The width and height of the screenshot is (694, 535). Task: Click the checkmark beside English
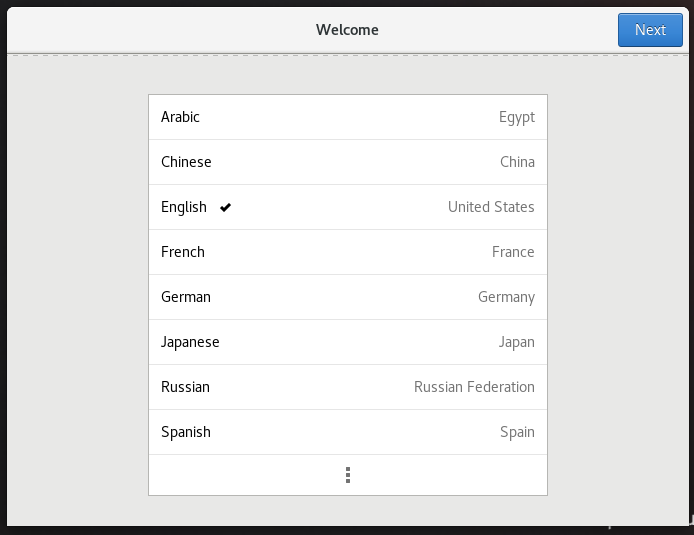[x=225, y=207]
